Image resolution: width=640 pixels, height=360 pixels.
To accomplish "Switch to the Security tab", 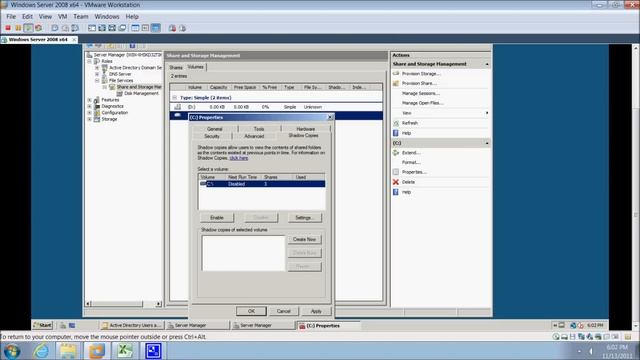I will point(212,136).
